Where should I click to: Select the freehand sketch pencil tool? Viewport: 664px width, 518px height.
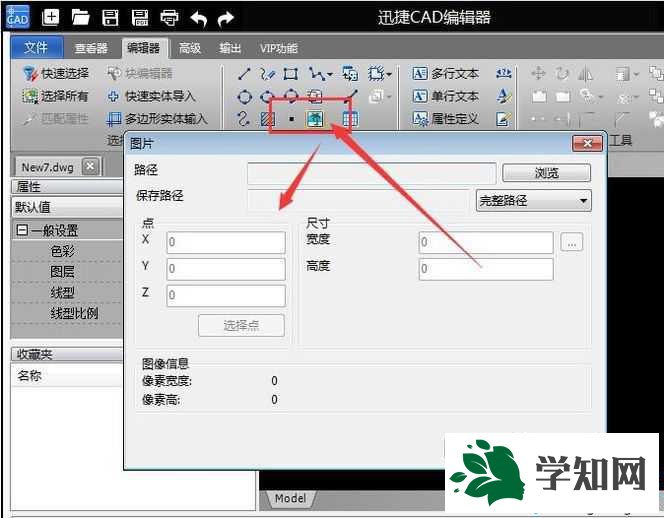(x=268, y=74)
